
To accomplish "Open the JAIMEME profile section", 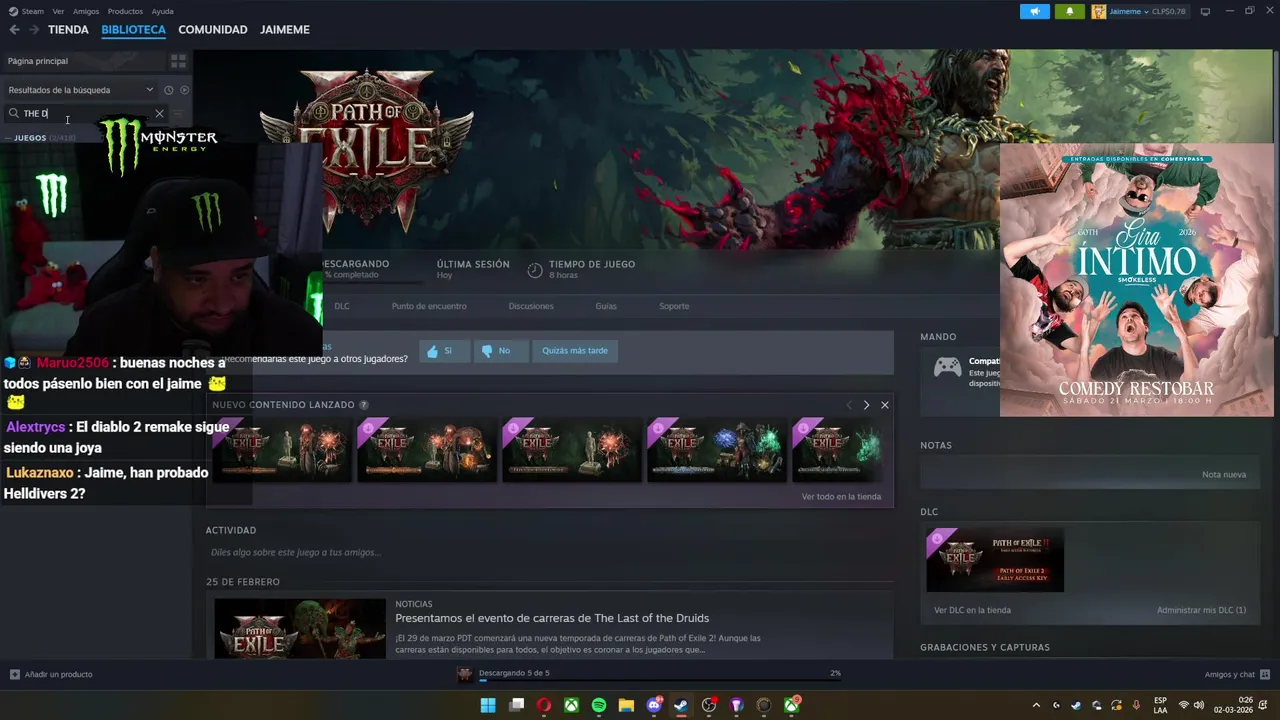I will point(285,30).
